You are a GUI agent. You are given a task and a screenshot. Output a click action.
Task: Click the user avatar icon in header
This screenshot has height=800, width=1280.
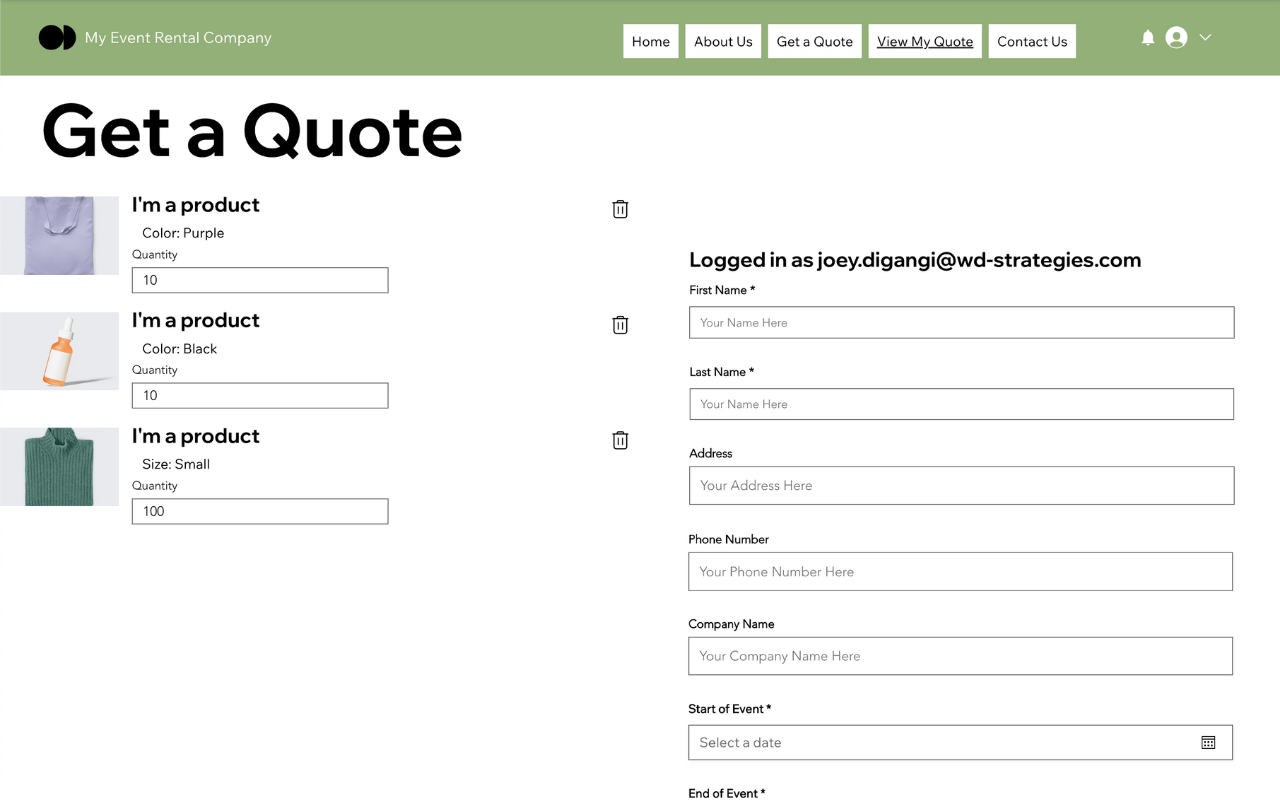(x=1175, y=37)
